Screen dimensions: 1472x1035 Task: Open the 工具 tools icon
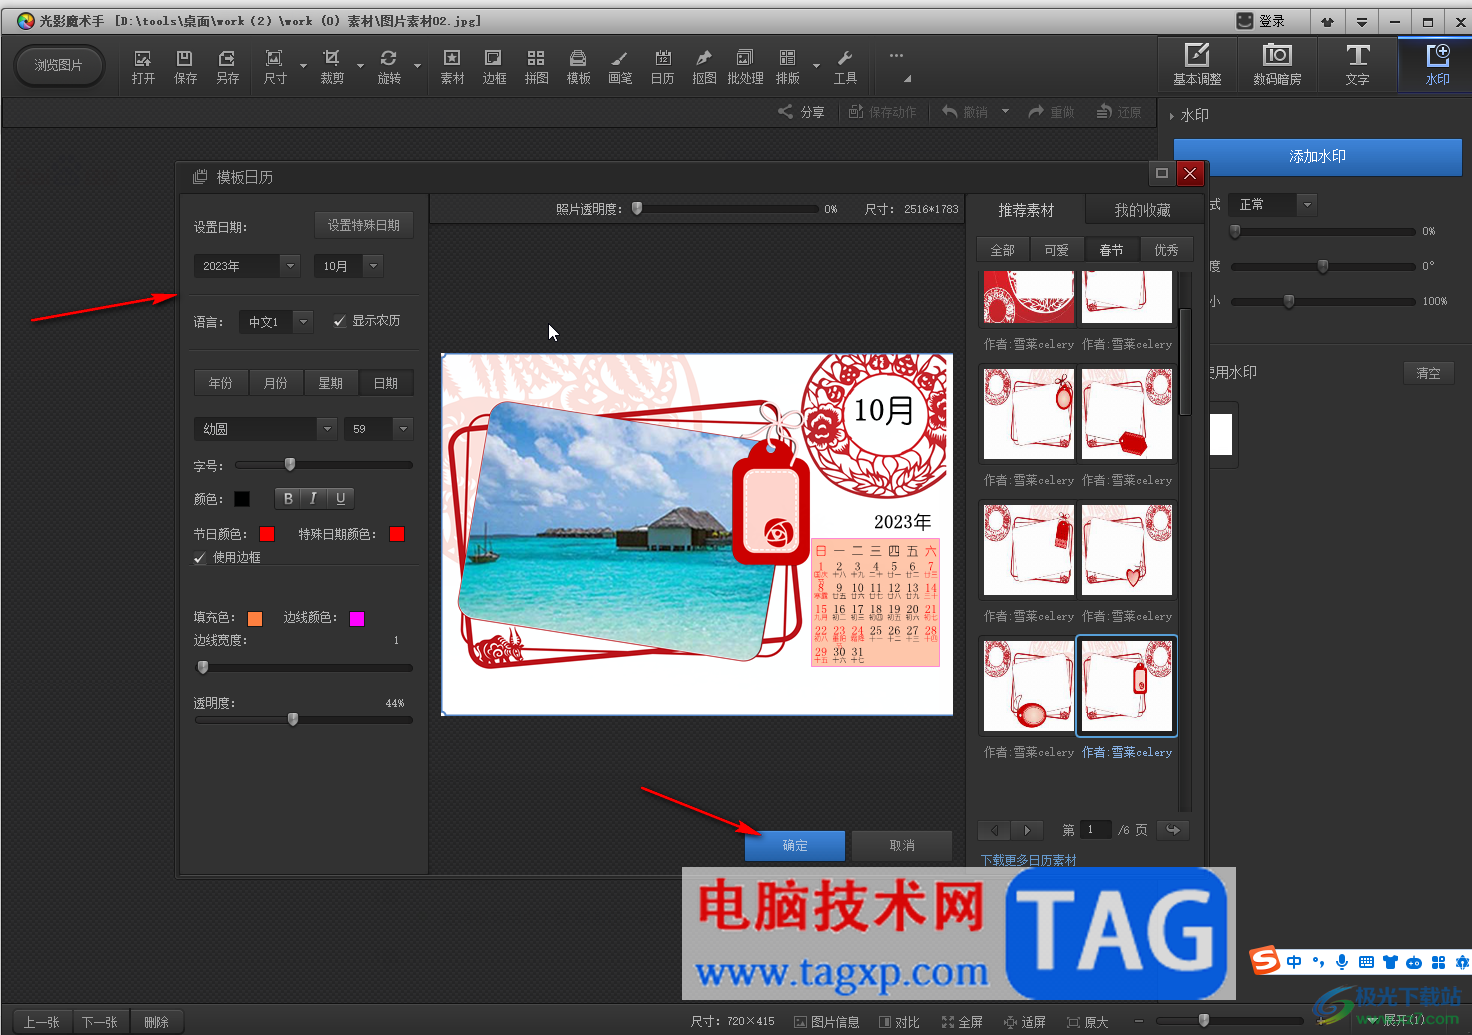845,66
